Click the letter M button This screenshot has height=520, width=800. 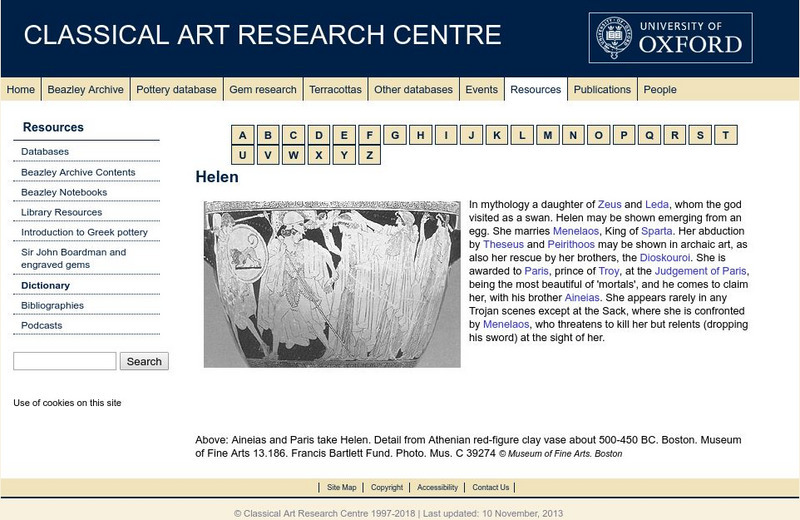click(547, 135)
